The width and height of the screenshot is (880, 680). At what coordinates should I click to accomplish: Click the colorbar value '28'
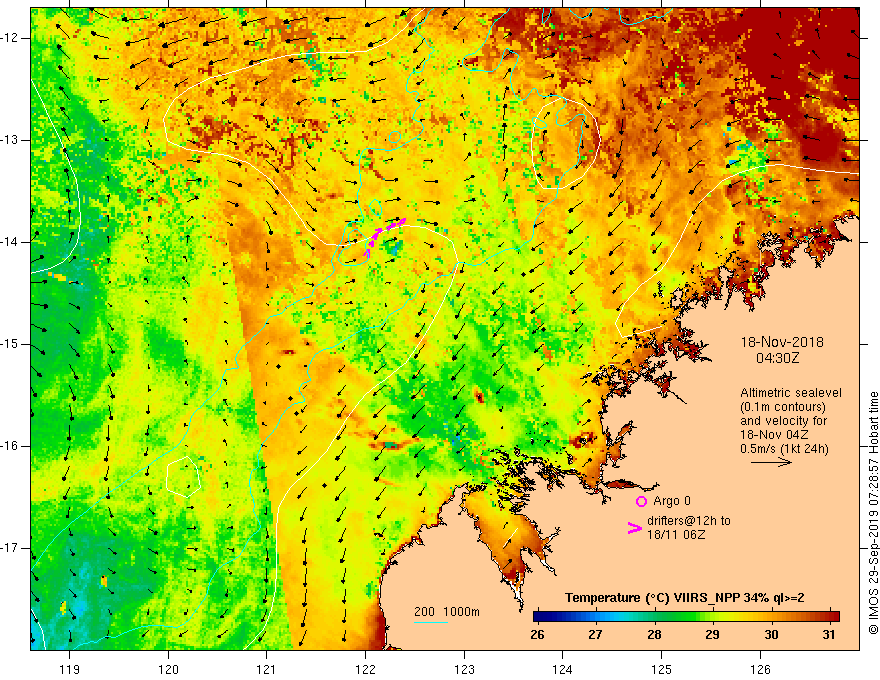tap(654, 634)
